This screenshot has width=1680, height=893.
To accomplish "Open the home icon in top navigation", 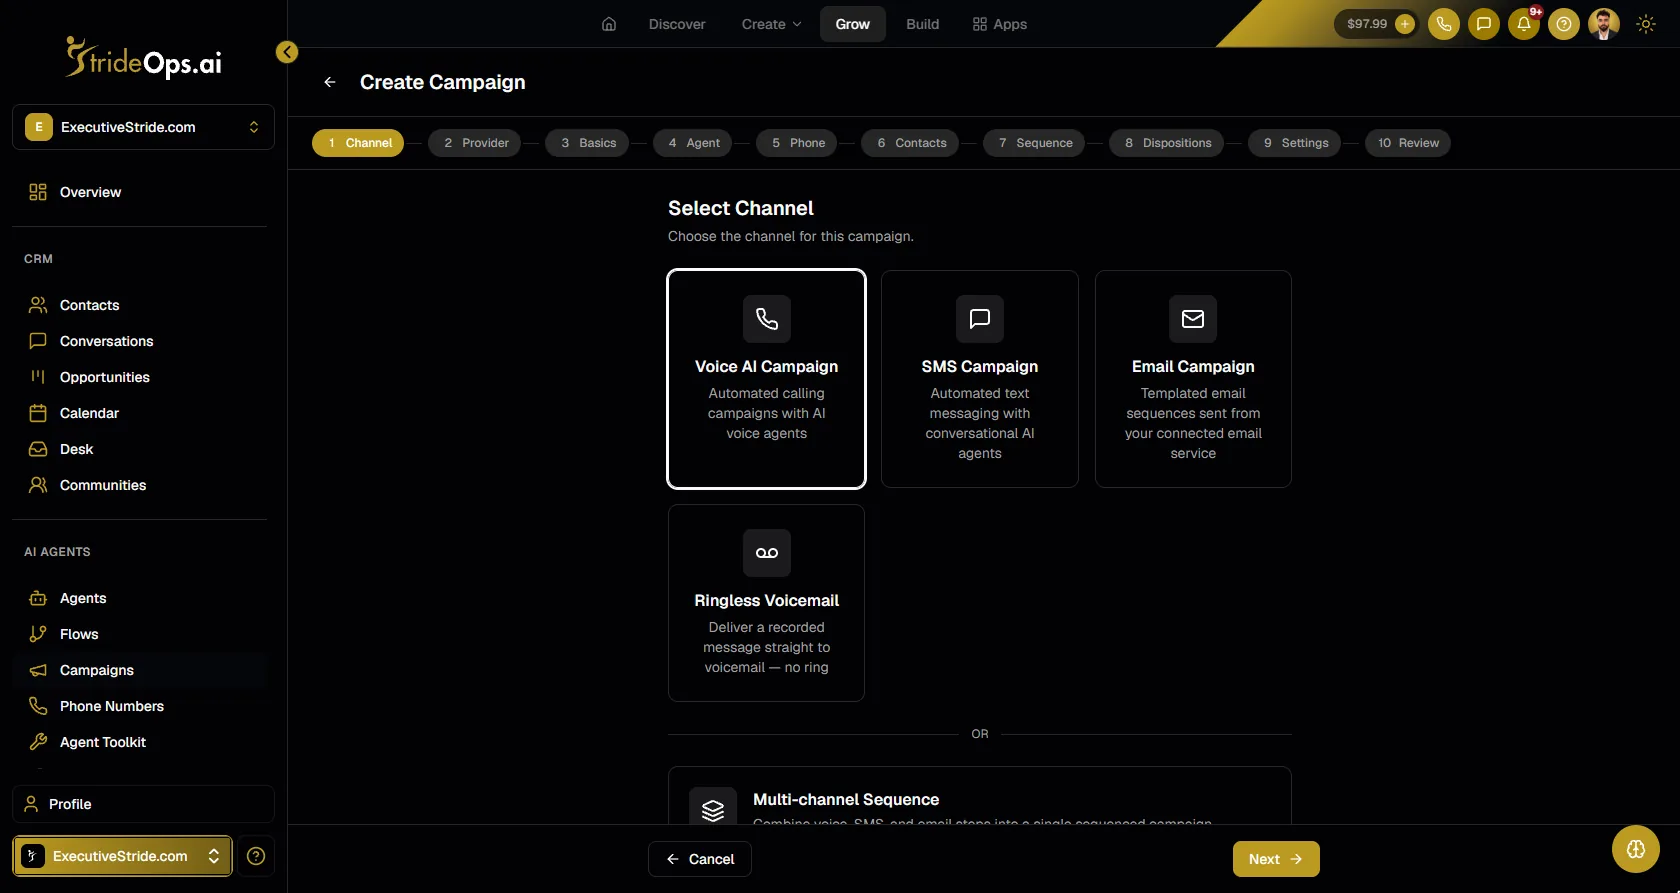I will click(x=609, y=24).
